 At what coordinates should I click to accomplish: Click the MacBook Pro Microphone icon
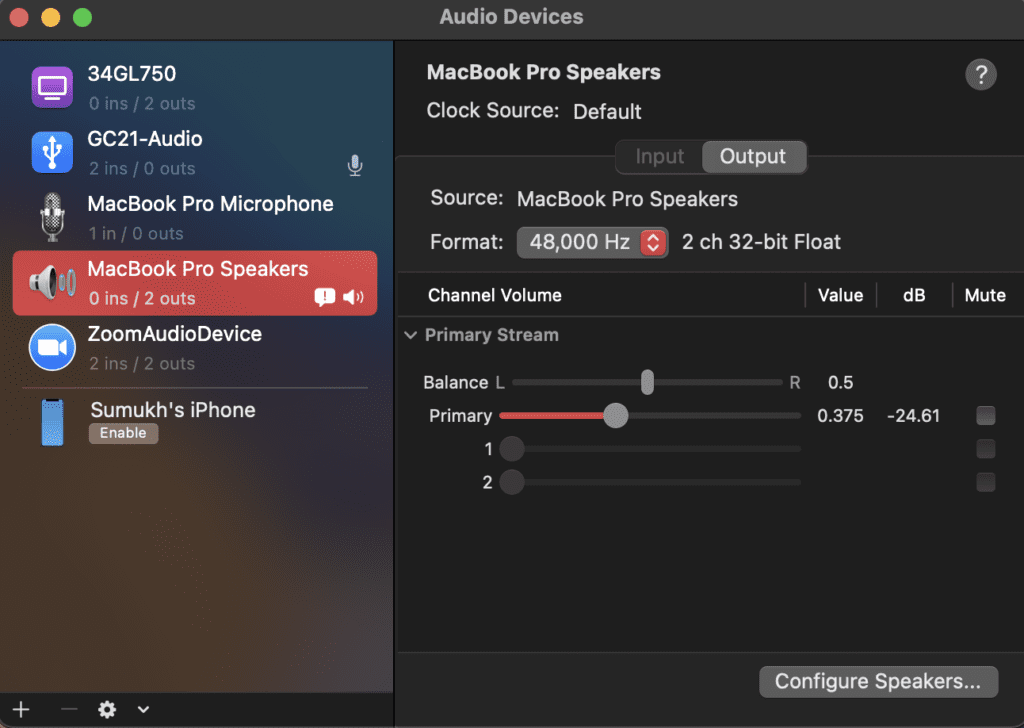click(x=52, y=217)
